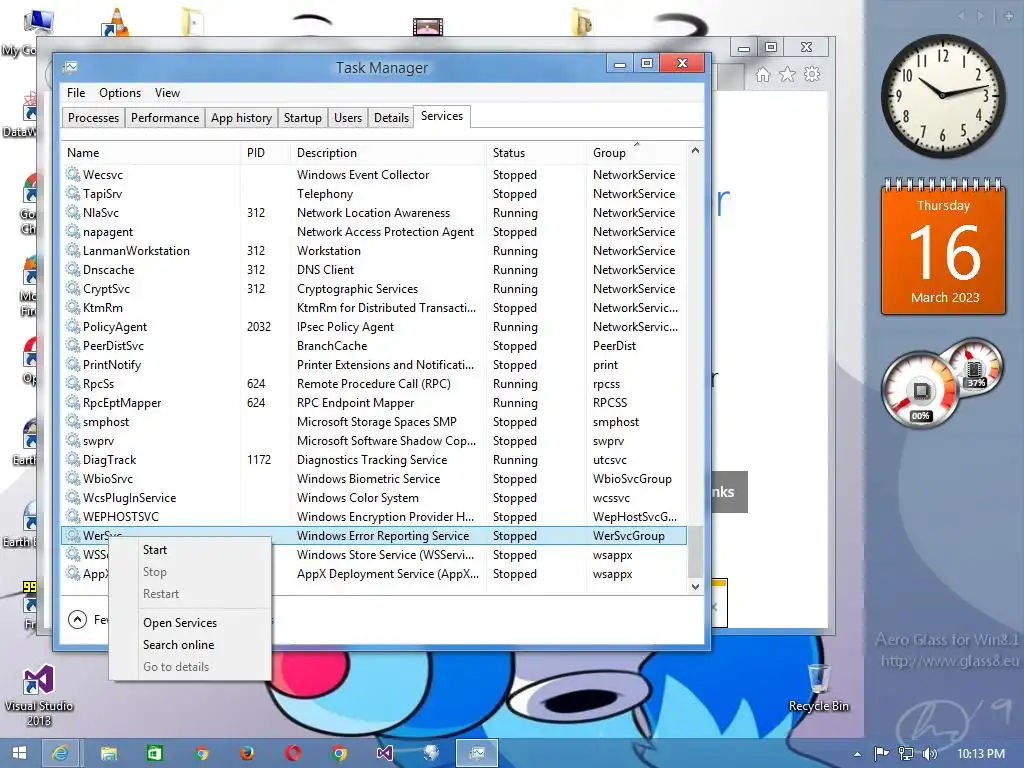The height and width of the screenshot is (768, 1024).
Task: Select the DNS Client description
Action: tap(325, 269)
